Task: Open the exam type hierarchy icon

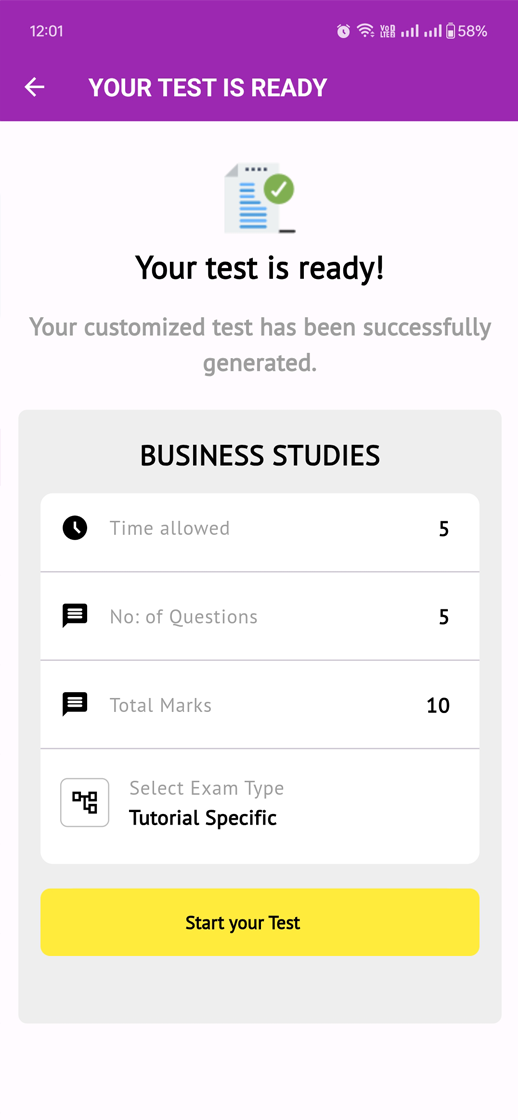Action: click(x=84, y=803)
